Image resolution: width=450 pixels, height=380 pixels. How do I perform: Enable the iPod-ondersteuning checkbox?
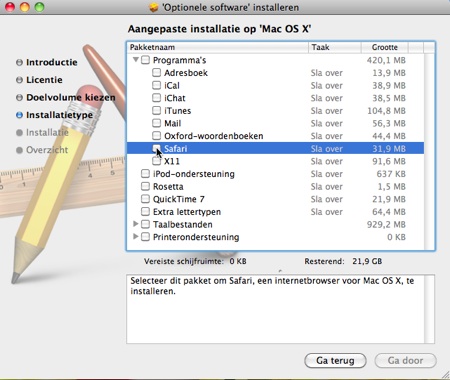pyautogui.click(x=145, y=174)
